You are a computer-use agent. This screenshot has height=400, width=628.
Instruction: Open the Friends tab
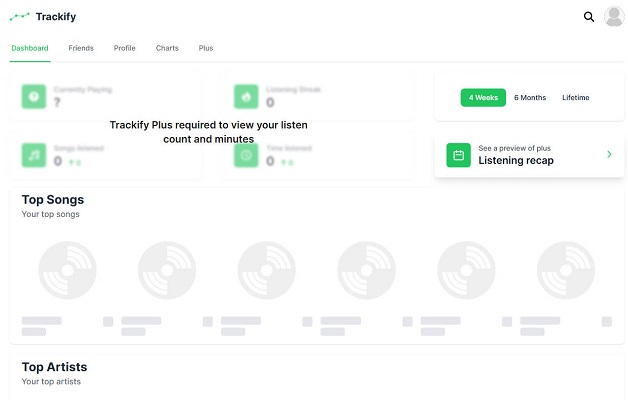pyautogui.click(x=81, y=48)
